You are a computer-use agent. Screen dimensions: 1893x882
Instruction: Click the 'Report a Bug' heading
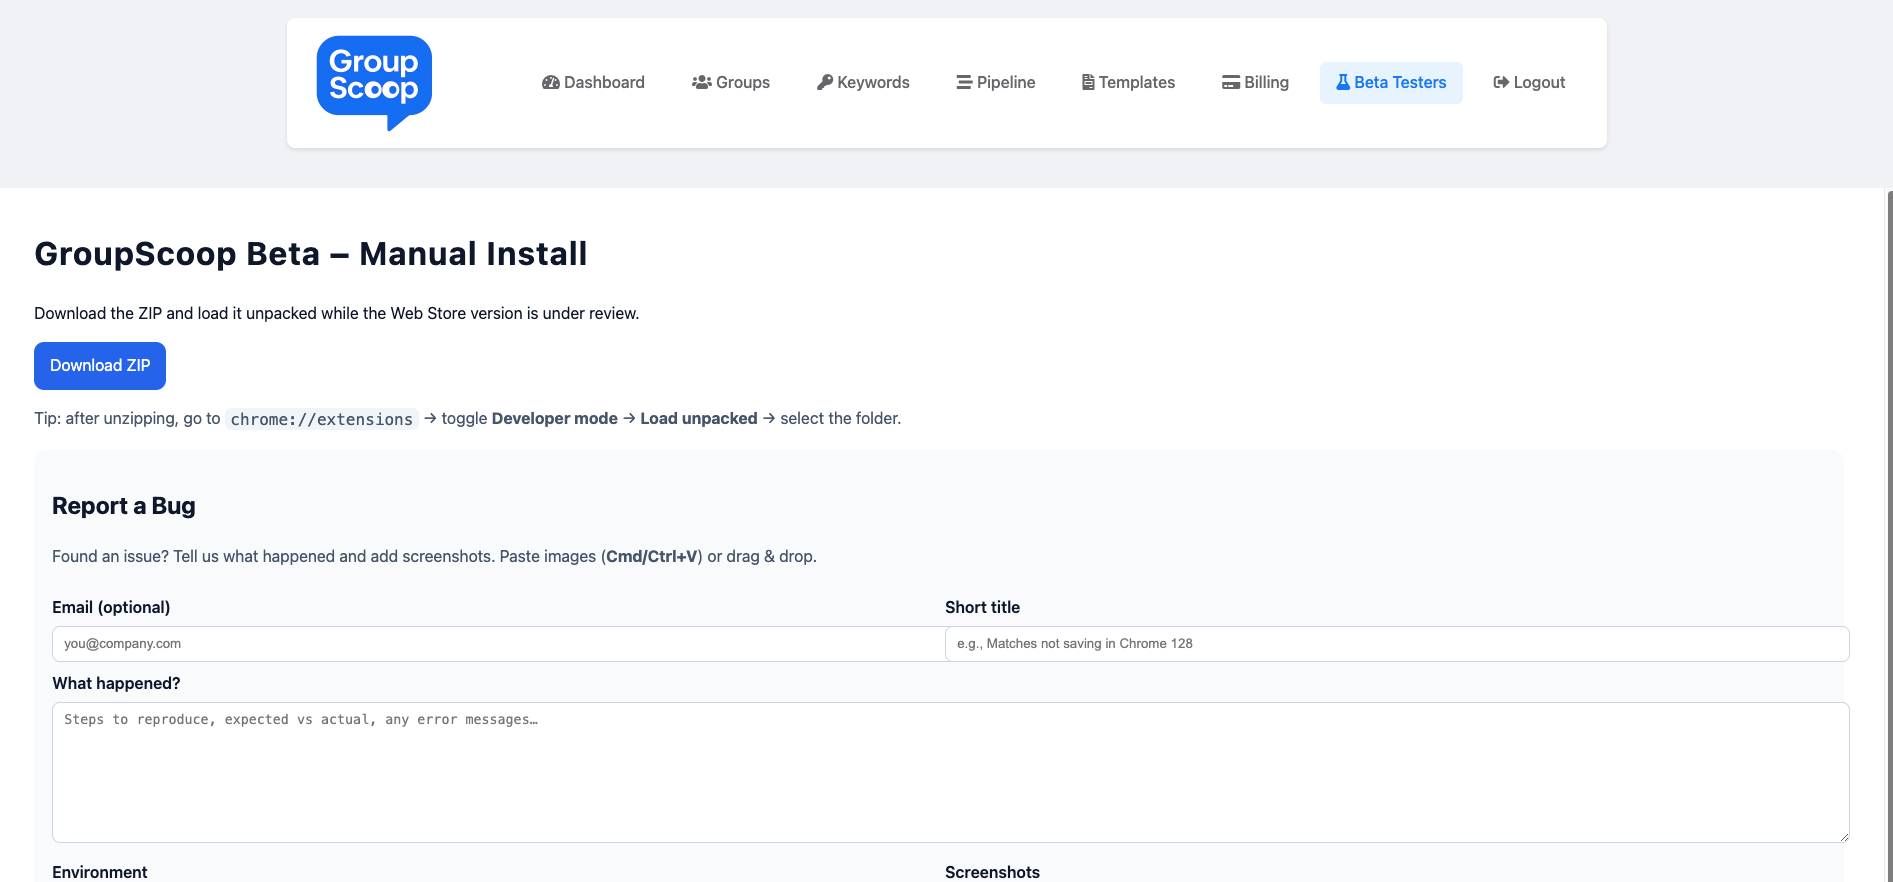(x=124, y=506)
